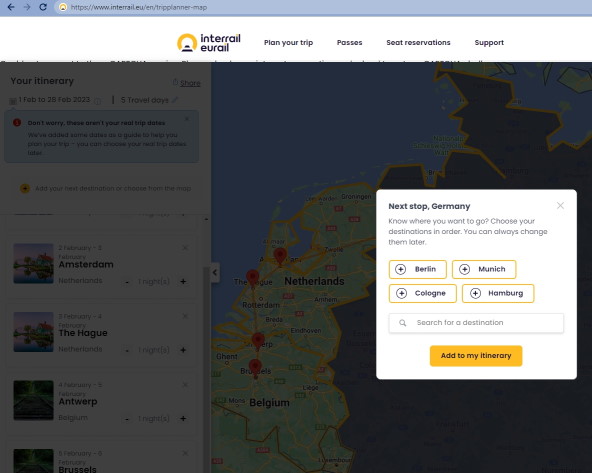The width and height of the screenshot is (592, 473).
Task: Remove Antwerp from the itinerary
Action: click(x=185, y=385)
